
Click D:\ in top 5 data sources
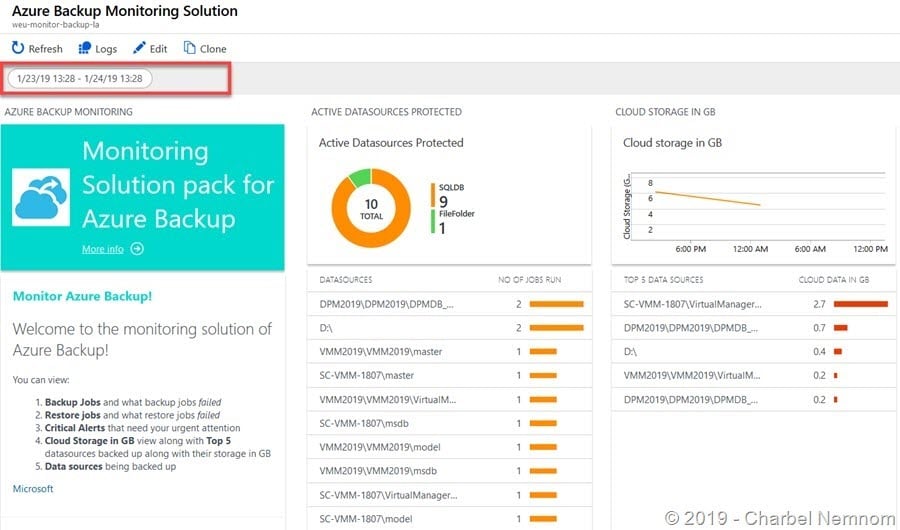[x=754, y=351]
